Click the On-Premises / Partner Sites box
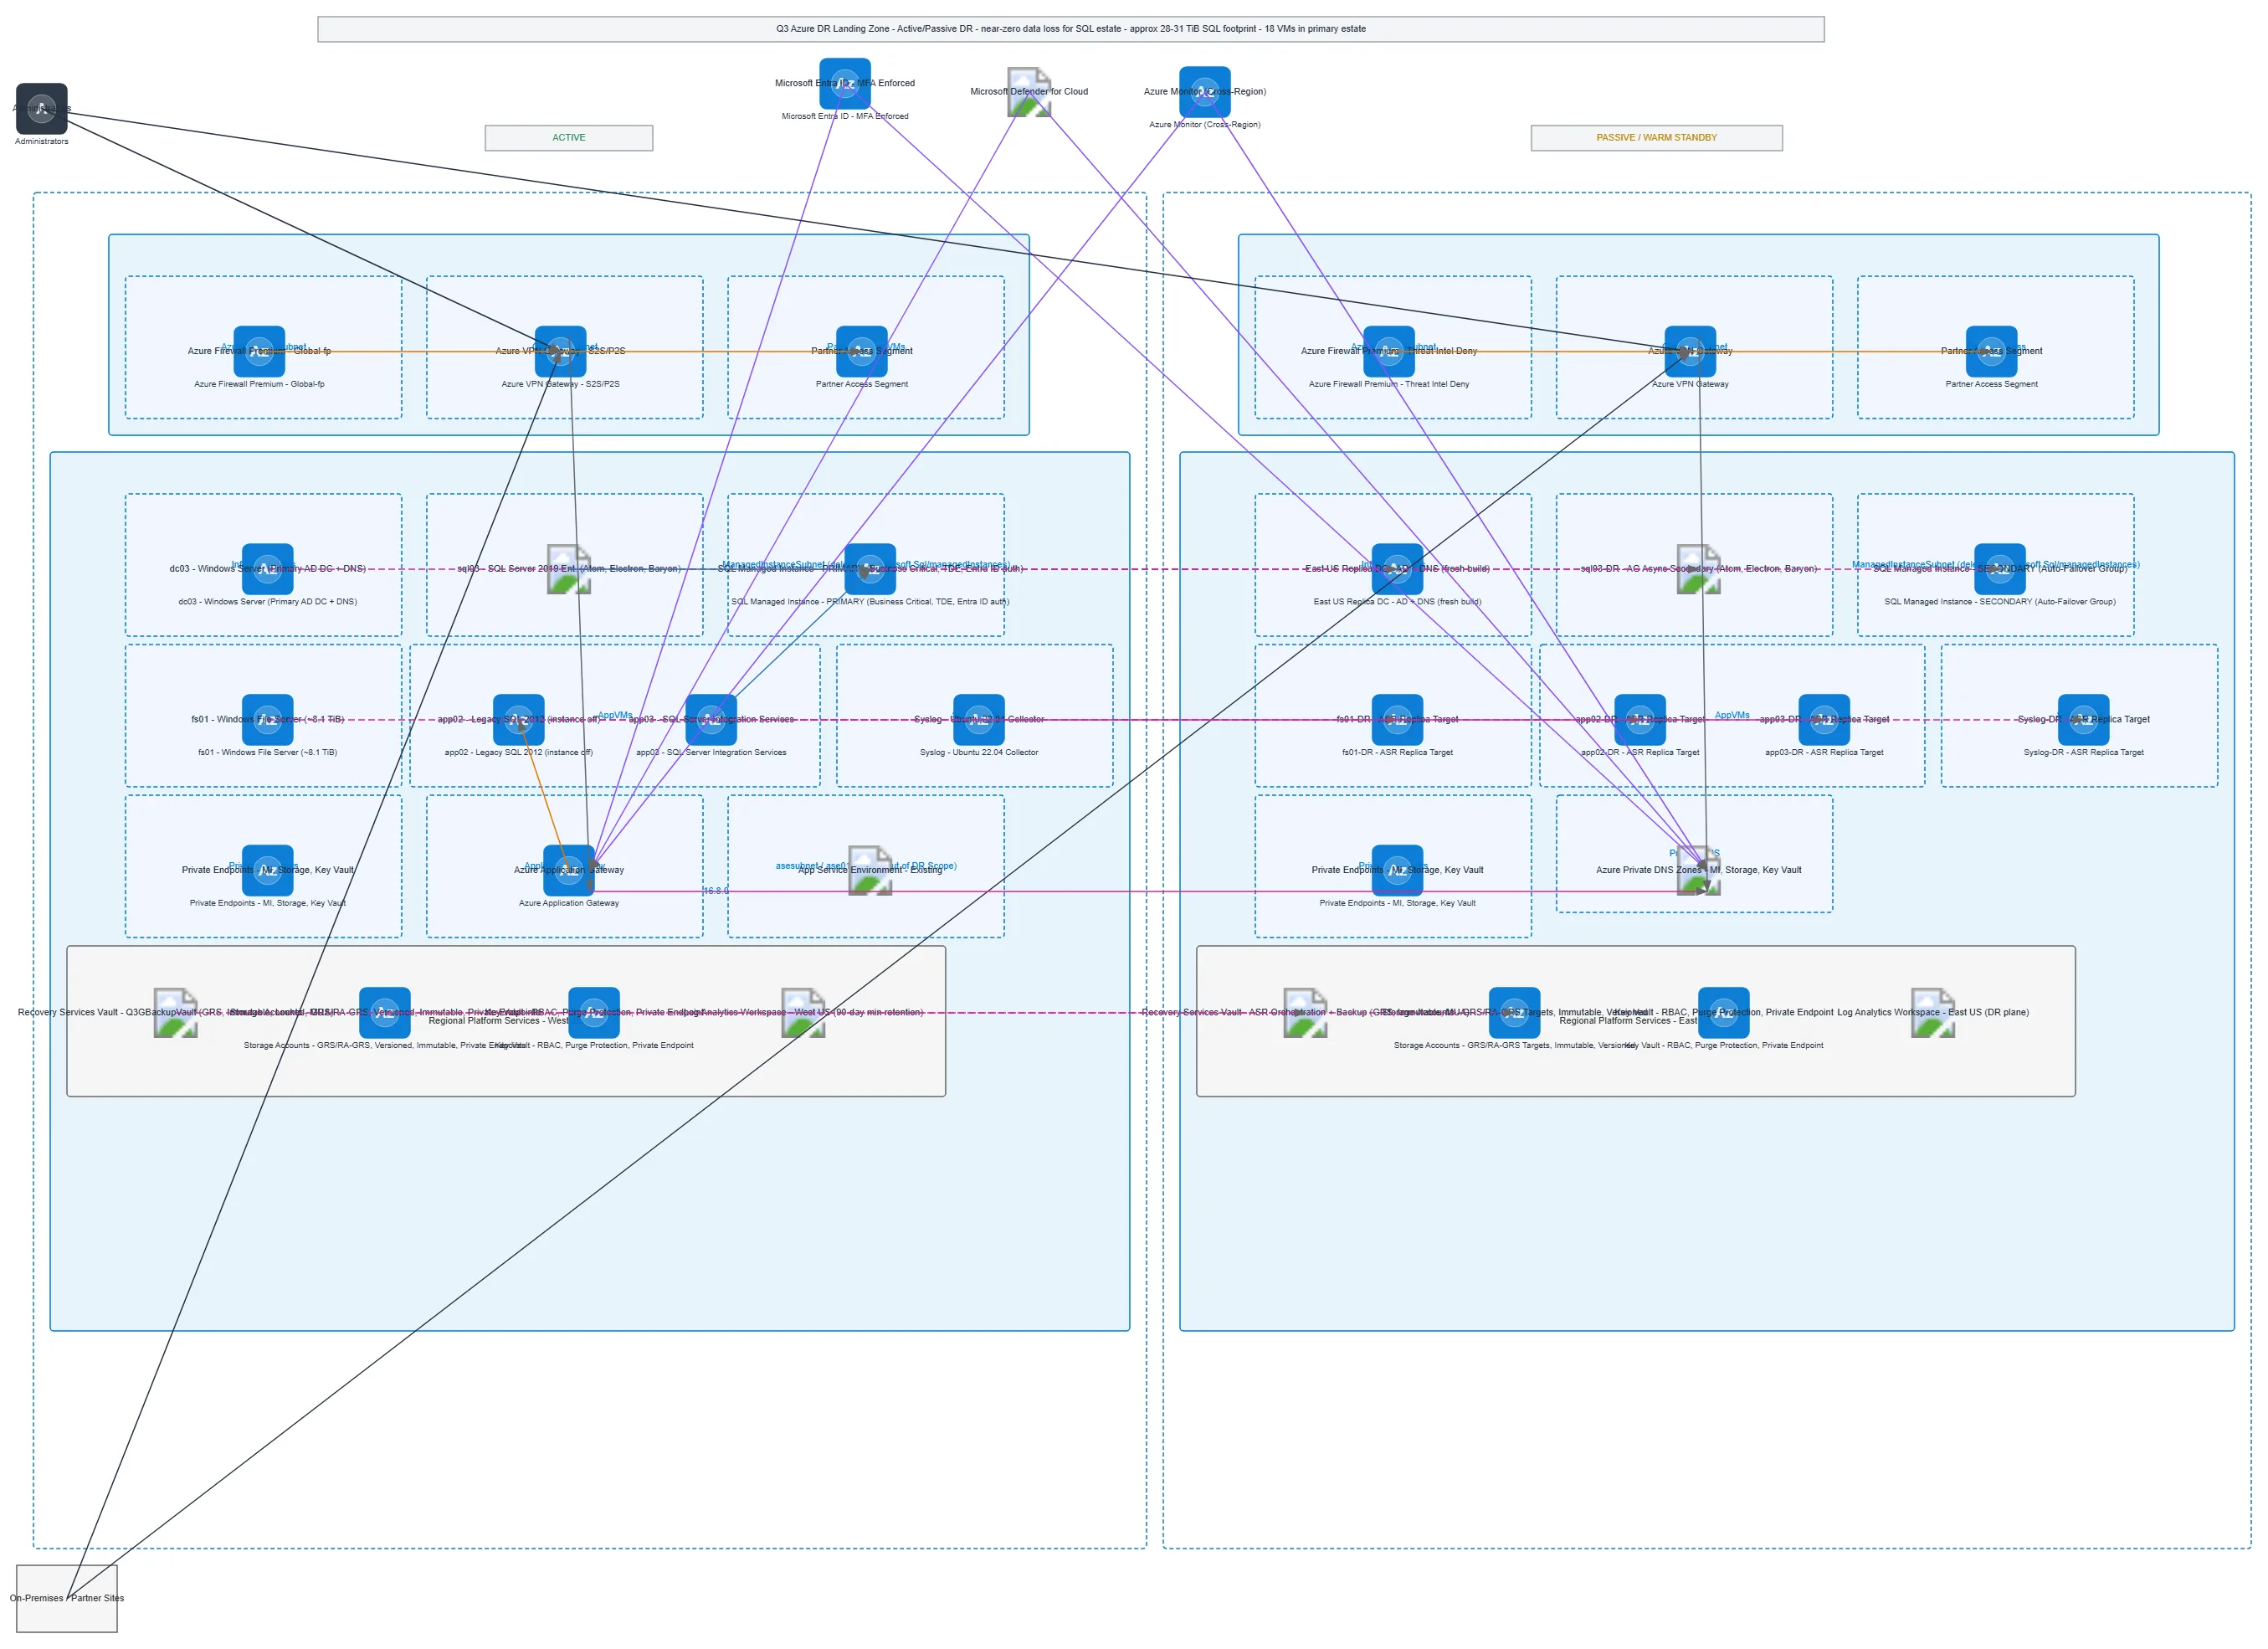2268x1649 pixels. (67, 1598)
